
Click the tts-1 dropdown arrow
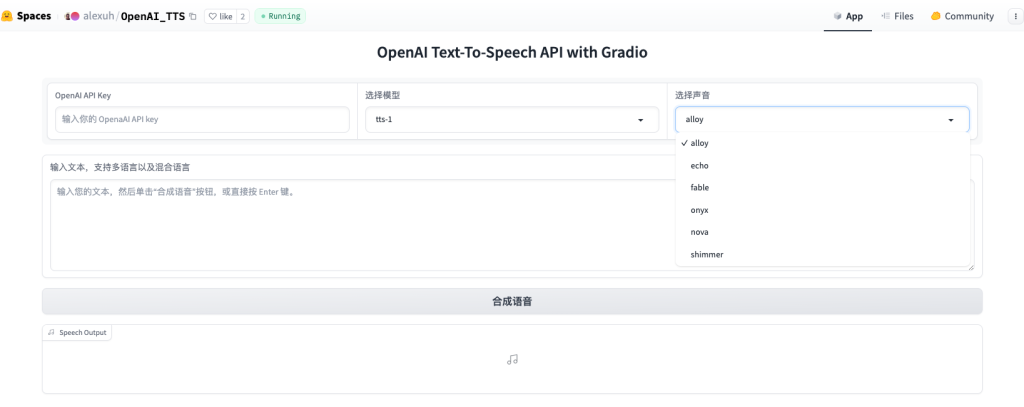point(640,120)
